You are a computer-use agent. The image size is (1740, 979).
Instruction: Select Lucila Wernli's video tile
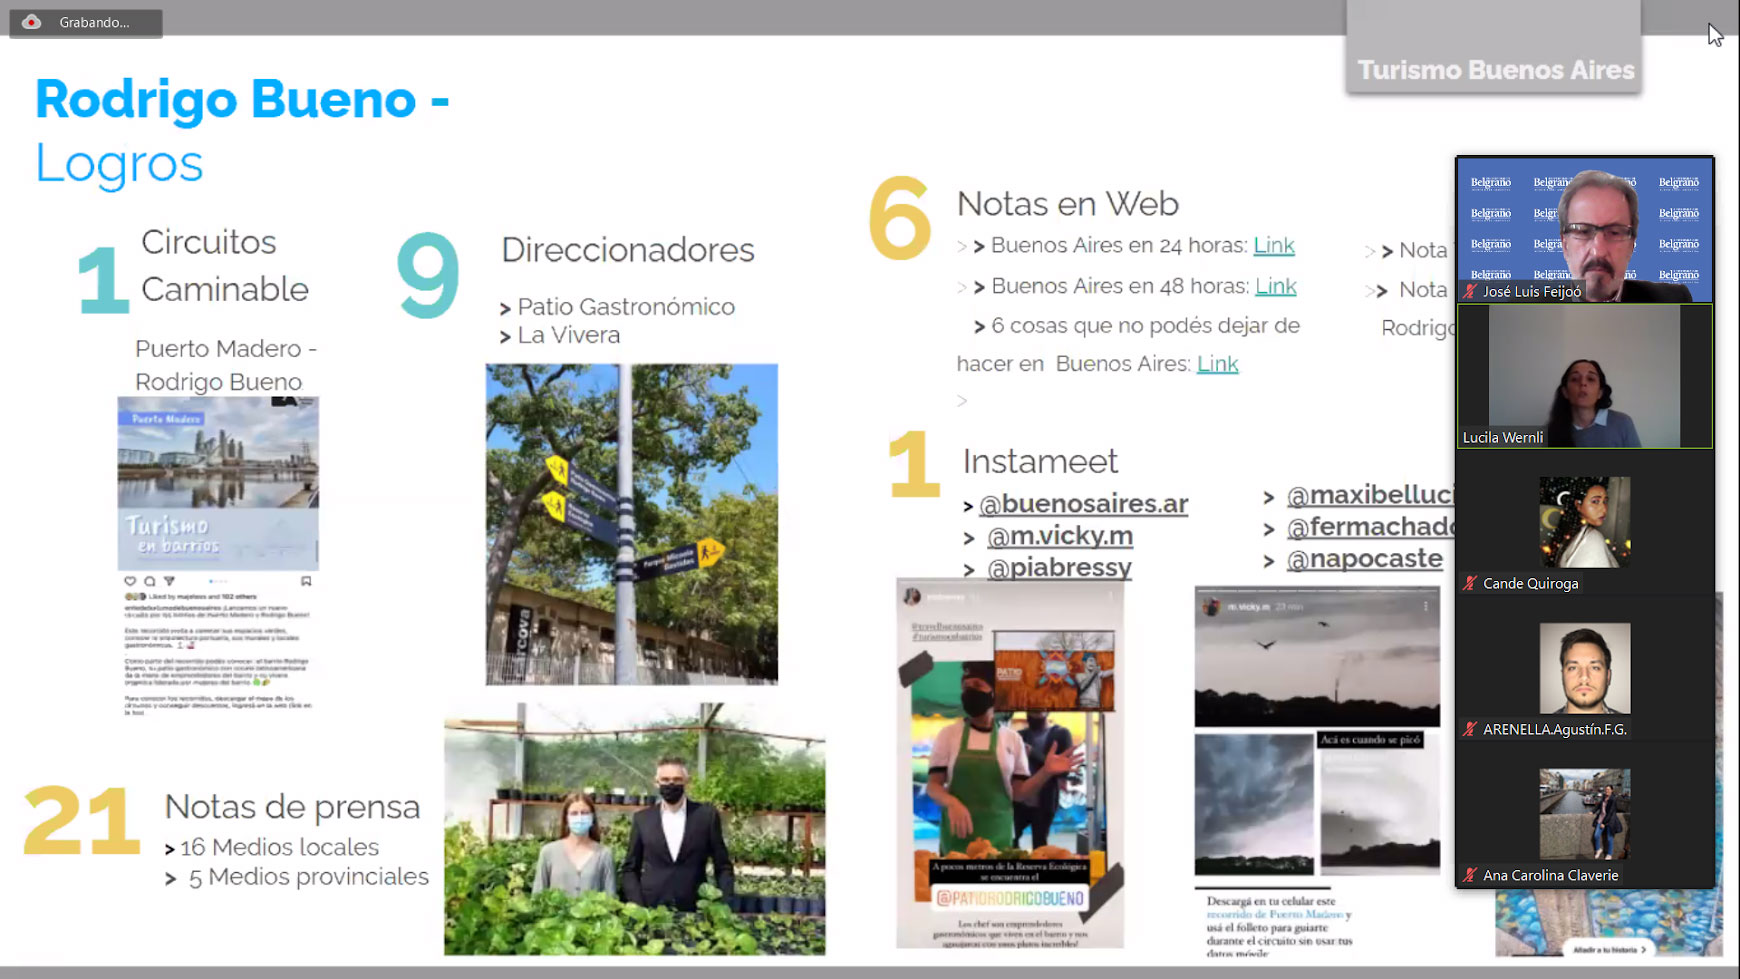coord(1584,376)
